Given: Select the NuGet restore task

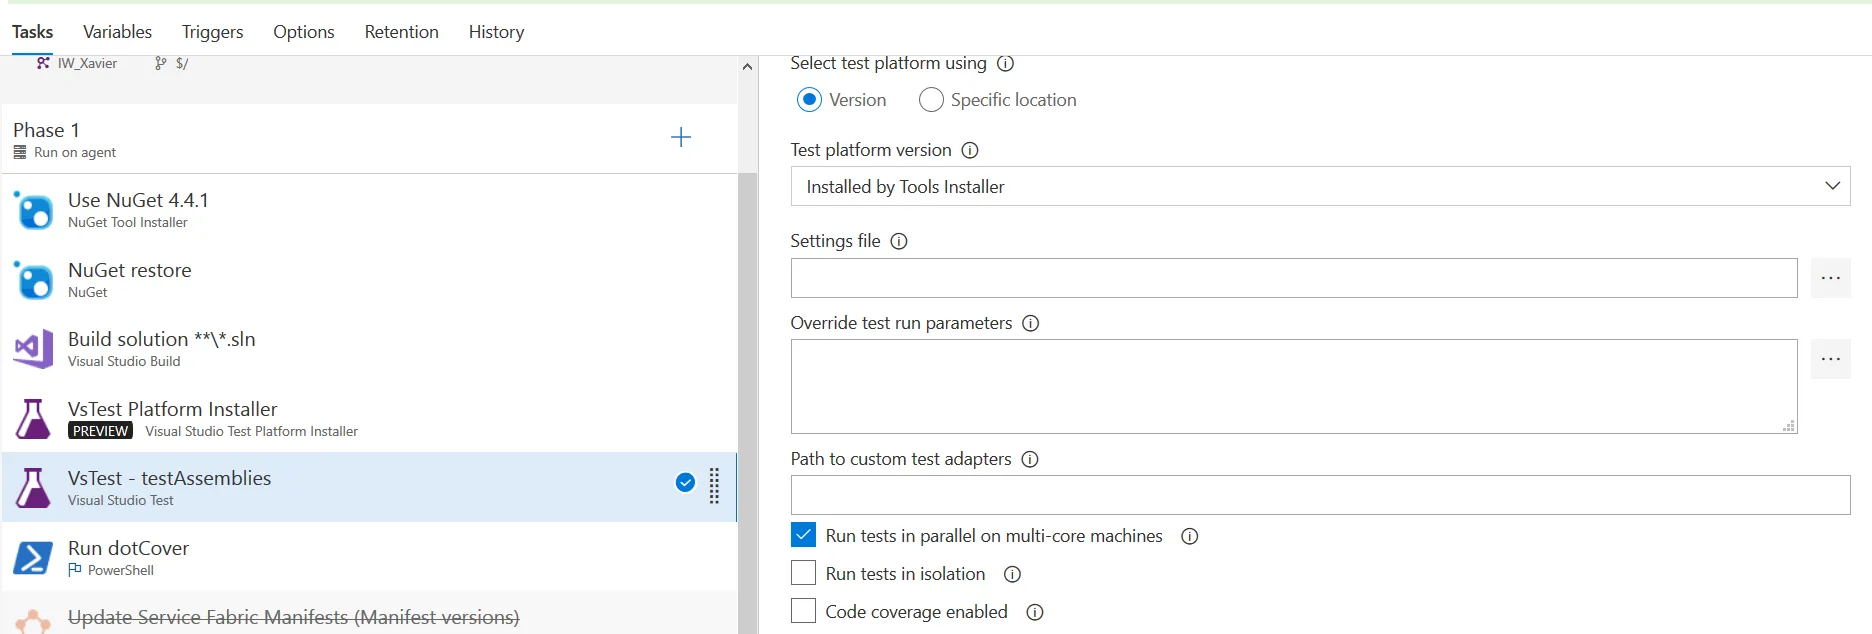Looking at the screenshot, I should 130,280.
